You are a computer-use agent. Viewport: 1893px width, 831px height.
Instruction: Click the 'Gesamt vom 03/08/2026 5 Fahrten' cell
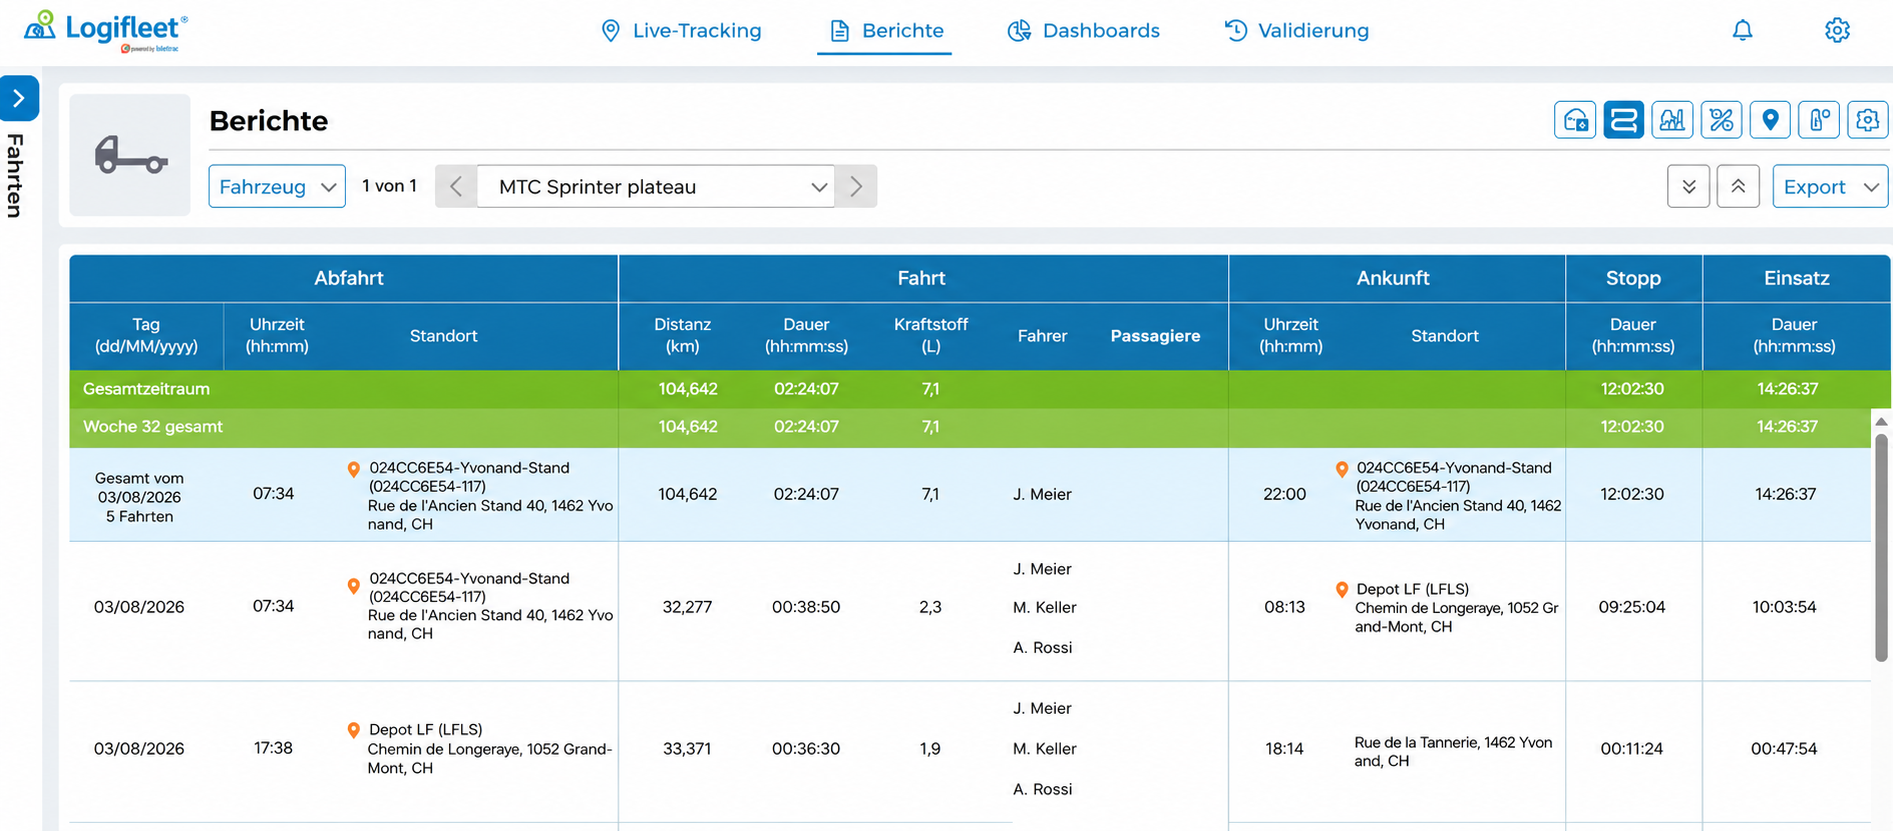(x=140, y=497)
